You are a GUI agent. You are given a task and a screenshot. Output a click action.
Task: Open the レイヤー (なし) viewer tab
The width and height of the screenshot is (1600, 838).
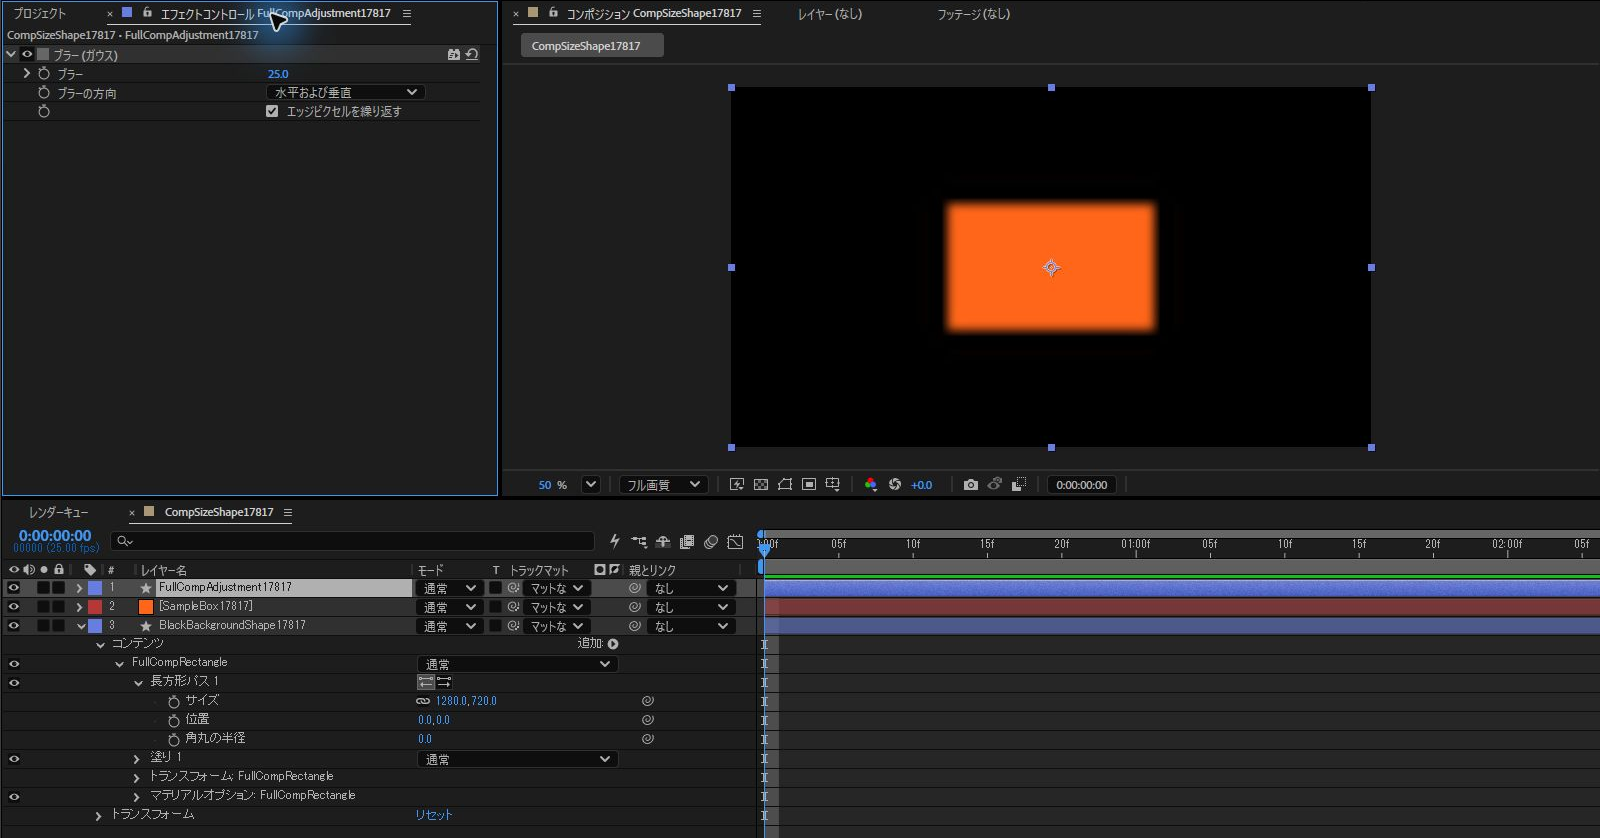pos(830,14)
